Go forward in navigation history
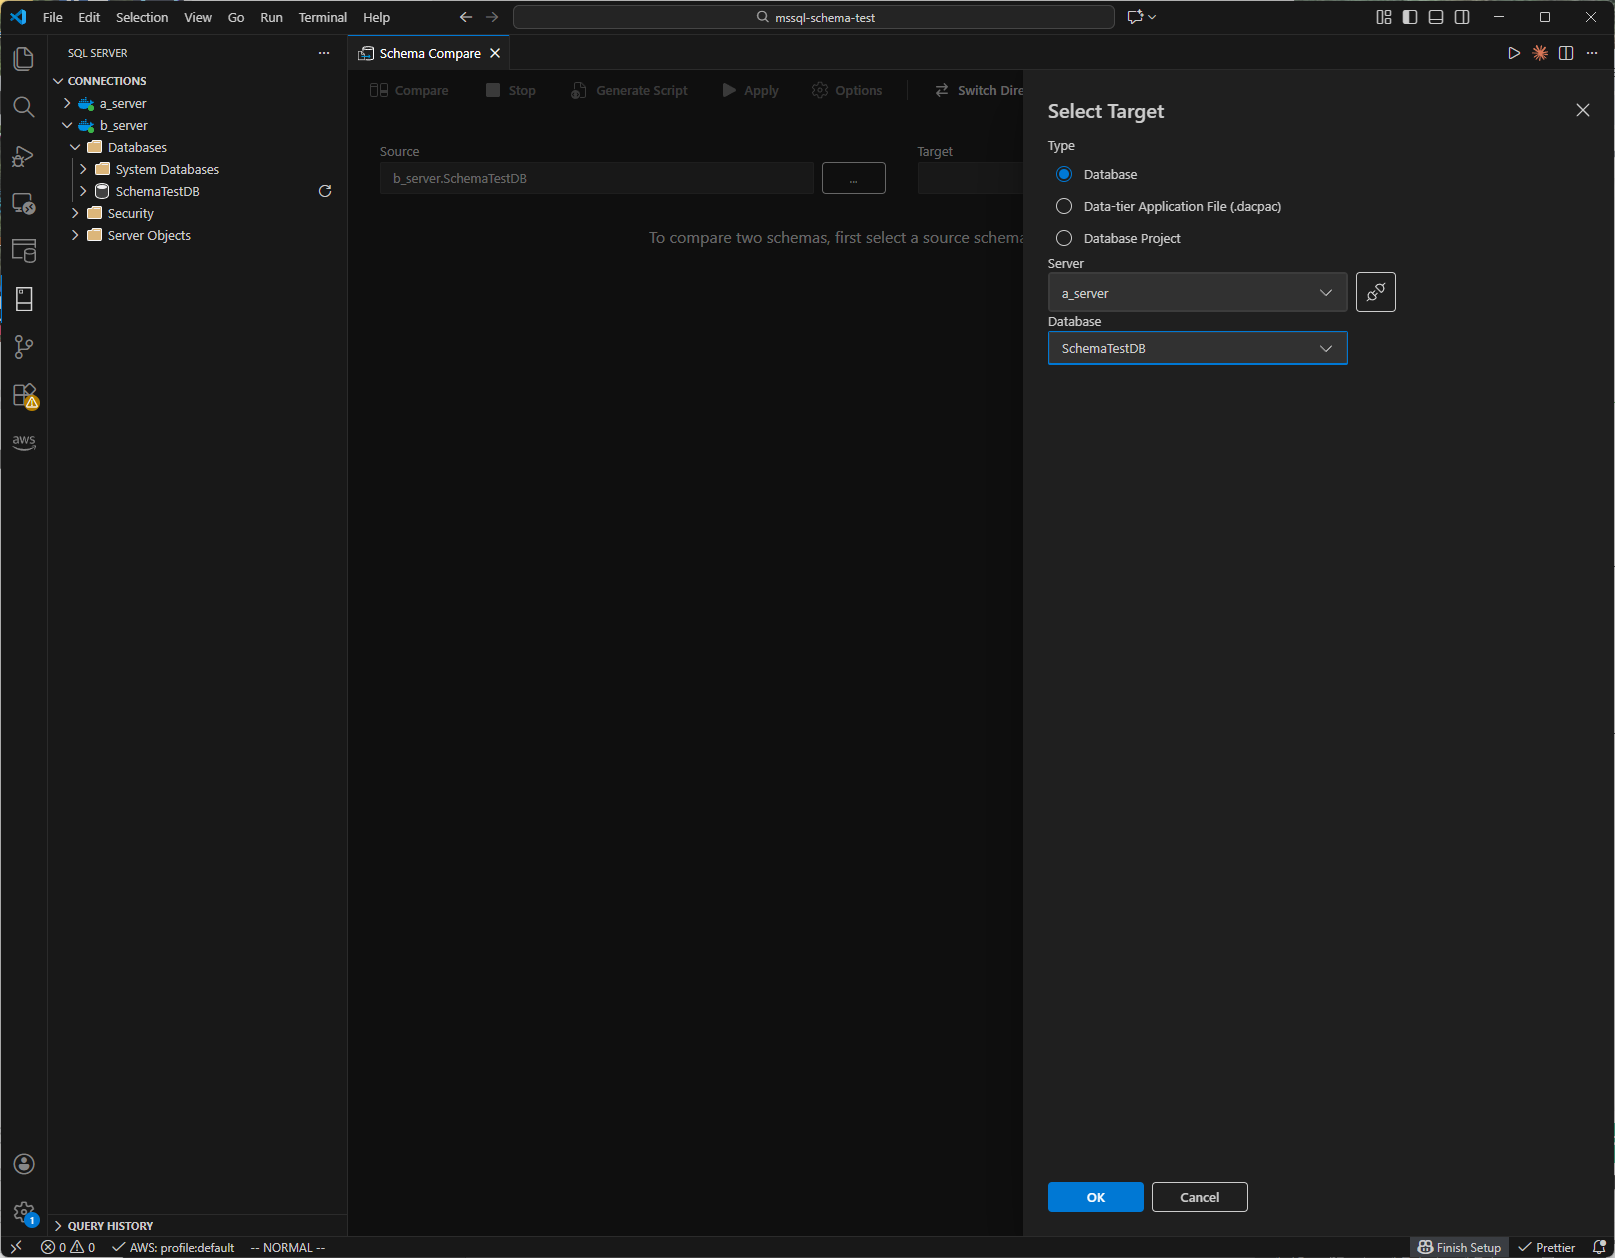The width and height of the screenshot is (1615, 1258). coord(492,17)
